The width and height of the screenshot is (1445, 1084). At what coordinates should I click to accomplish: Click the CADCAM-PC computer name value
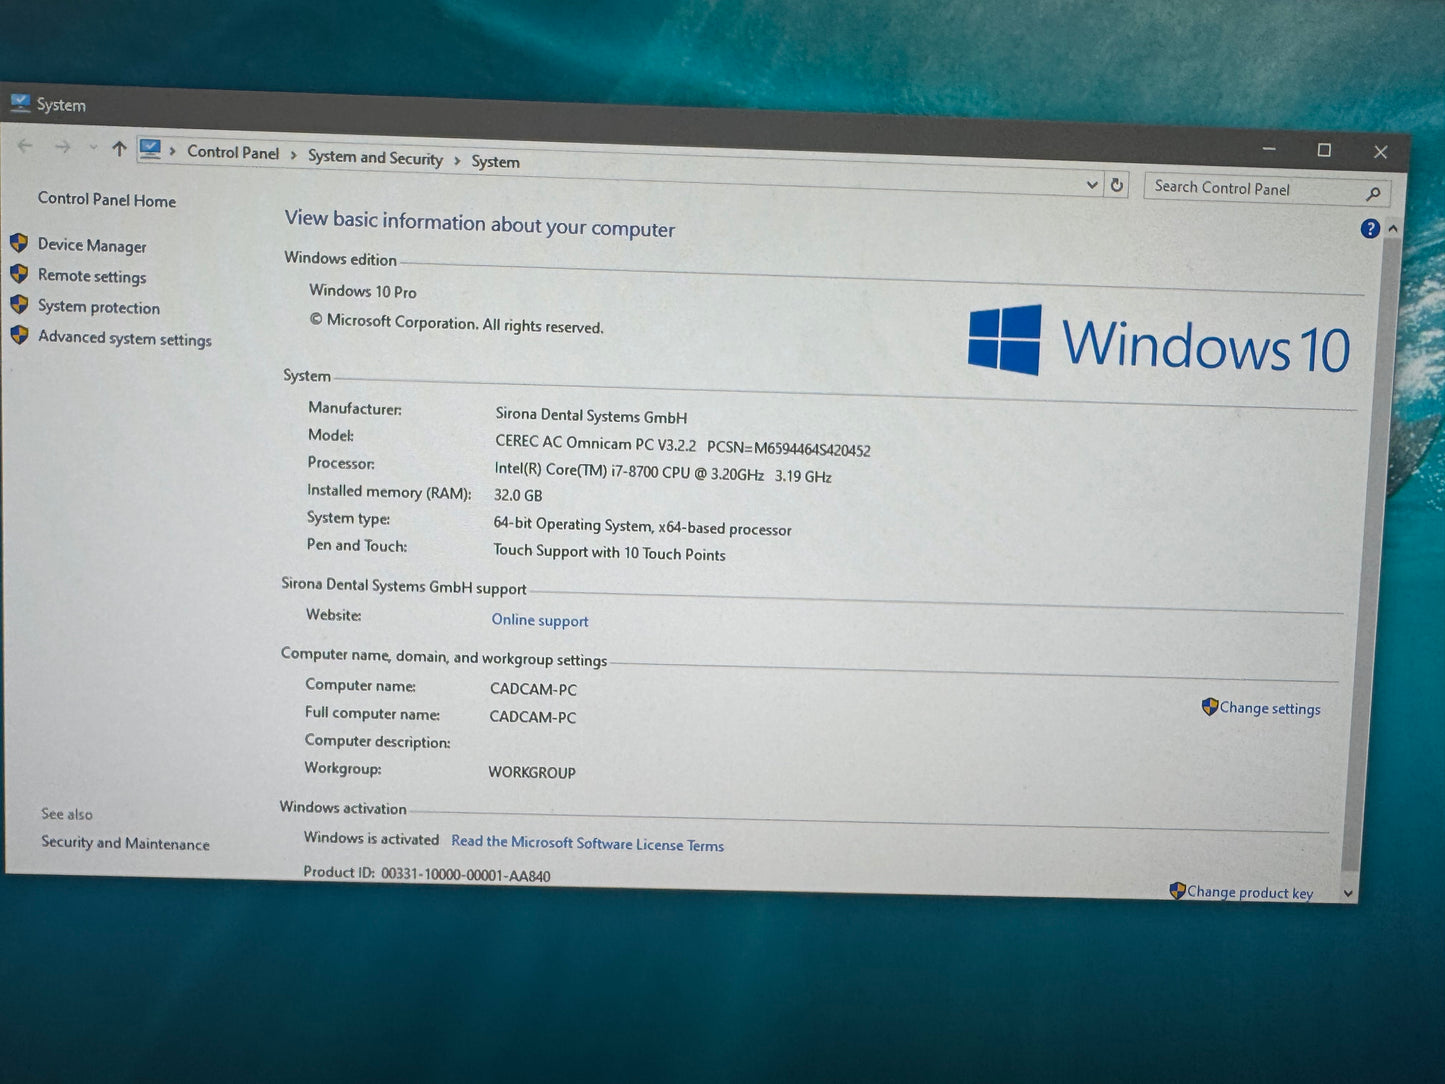tap(533, 689)
